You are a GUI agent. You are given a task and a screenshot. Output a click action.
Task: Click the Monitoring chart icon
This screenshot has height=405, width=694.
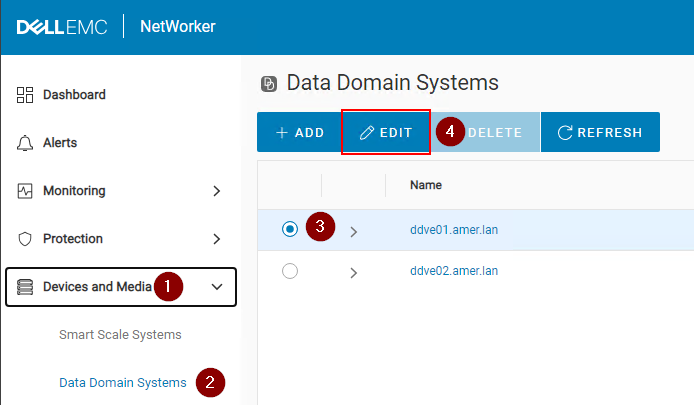coord(25,191)
